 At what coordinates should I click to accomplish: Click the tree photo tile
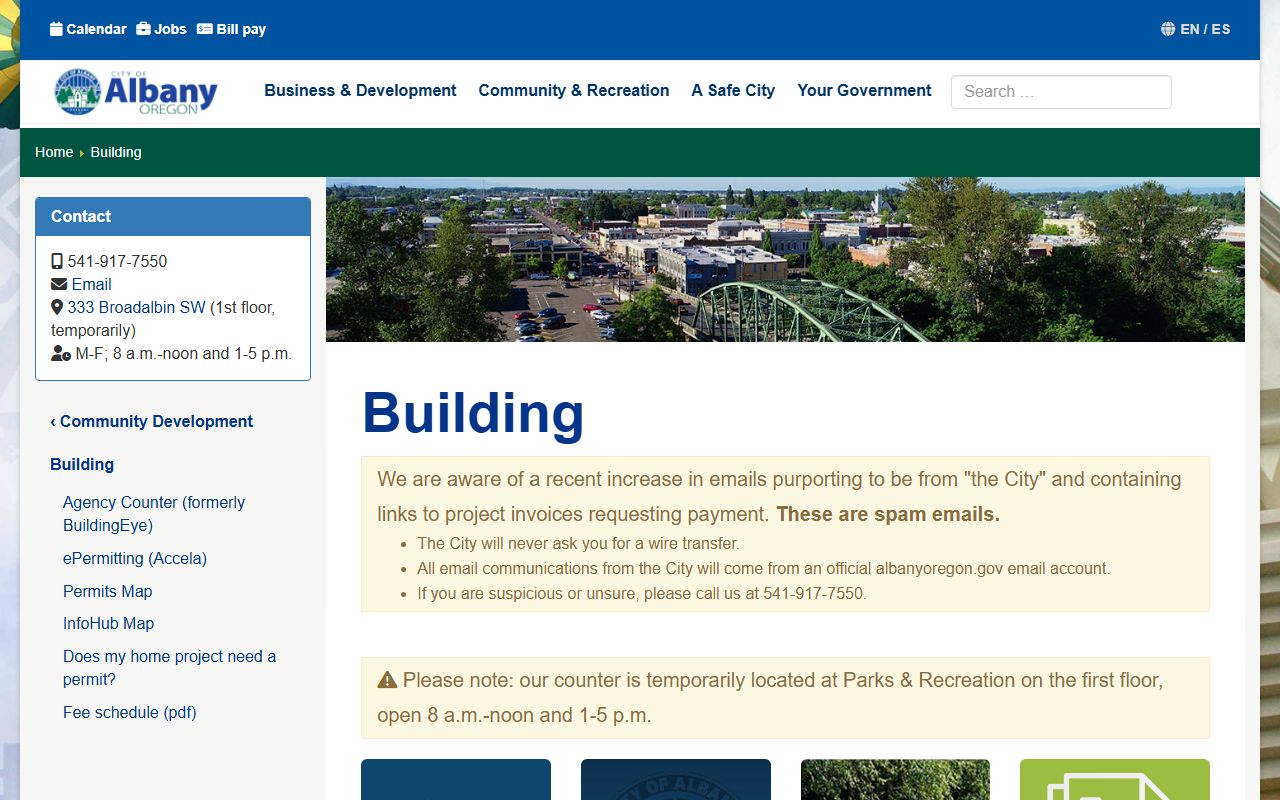(895, 779)
